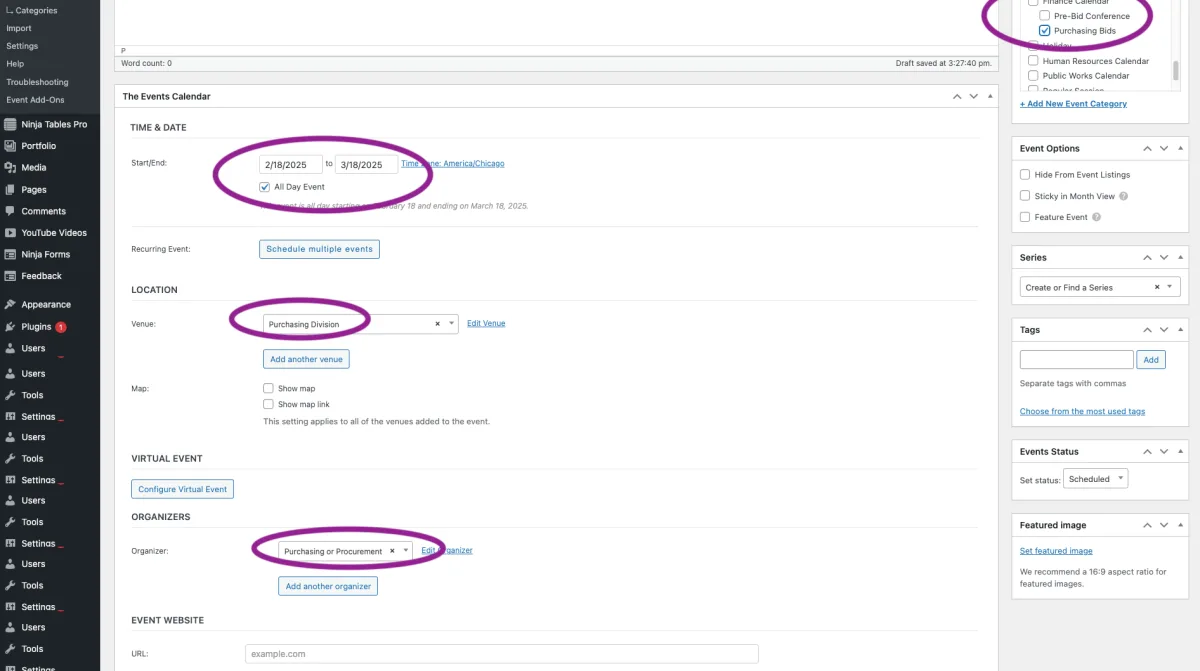Click help icon next to Feature Event
1200x671 pixels.
tap(1097, 217)
